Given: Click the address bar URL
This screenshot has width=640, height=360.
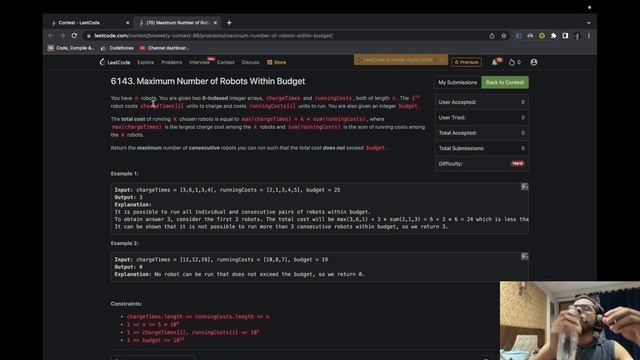Looking at the screenshot, I should [x=213, y=36].
